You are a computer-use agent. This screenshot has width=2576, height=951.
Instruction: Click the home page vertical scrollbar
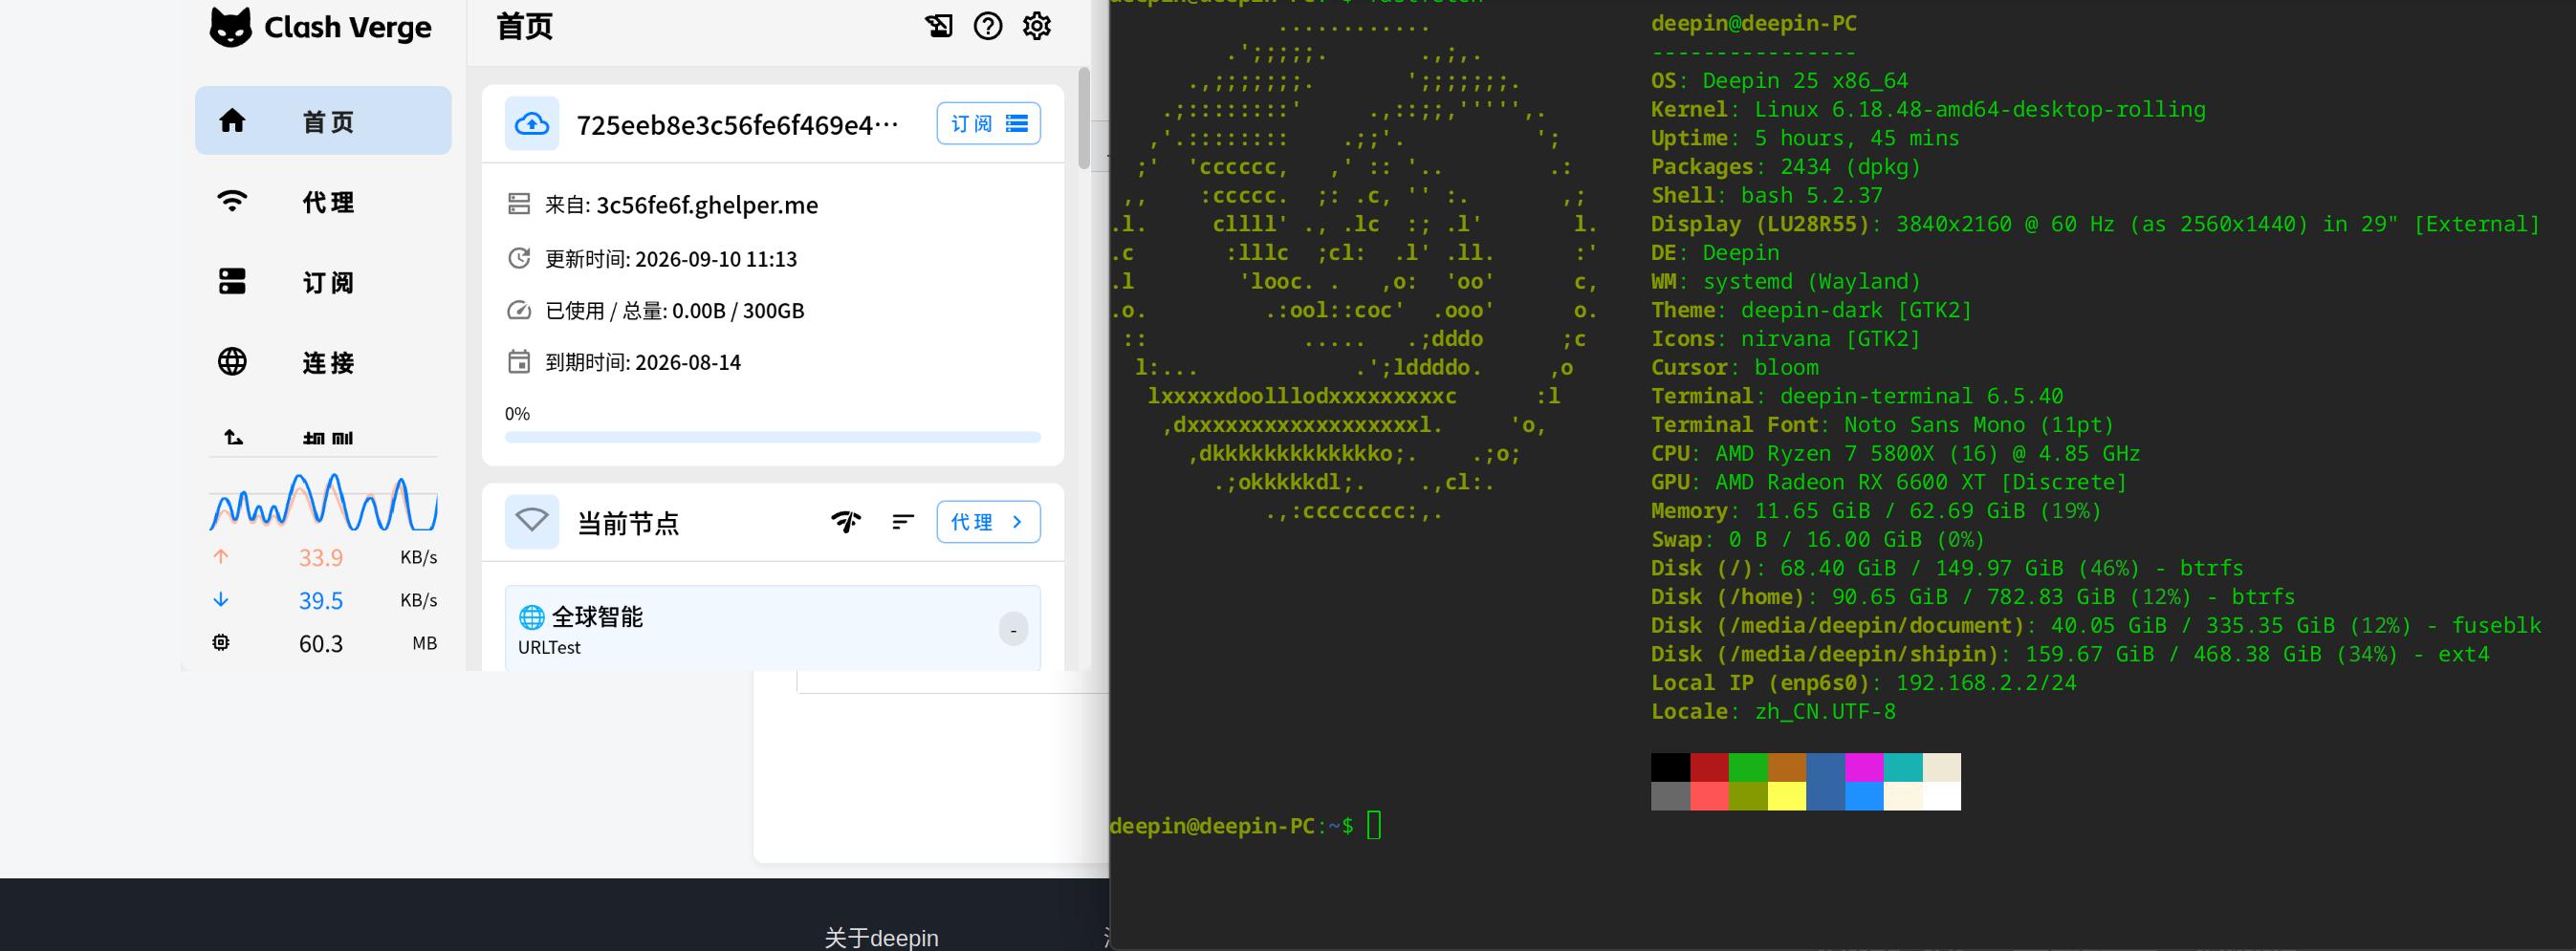click(1084, 118)
